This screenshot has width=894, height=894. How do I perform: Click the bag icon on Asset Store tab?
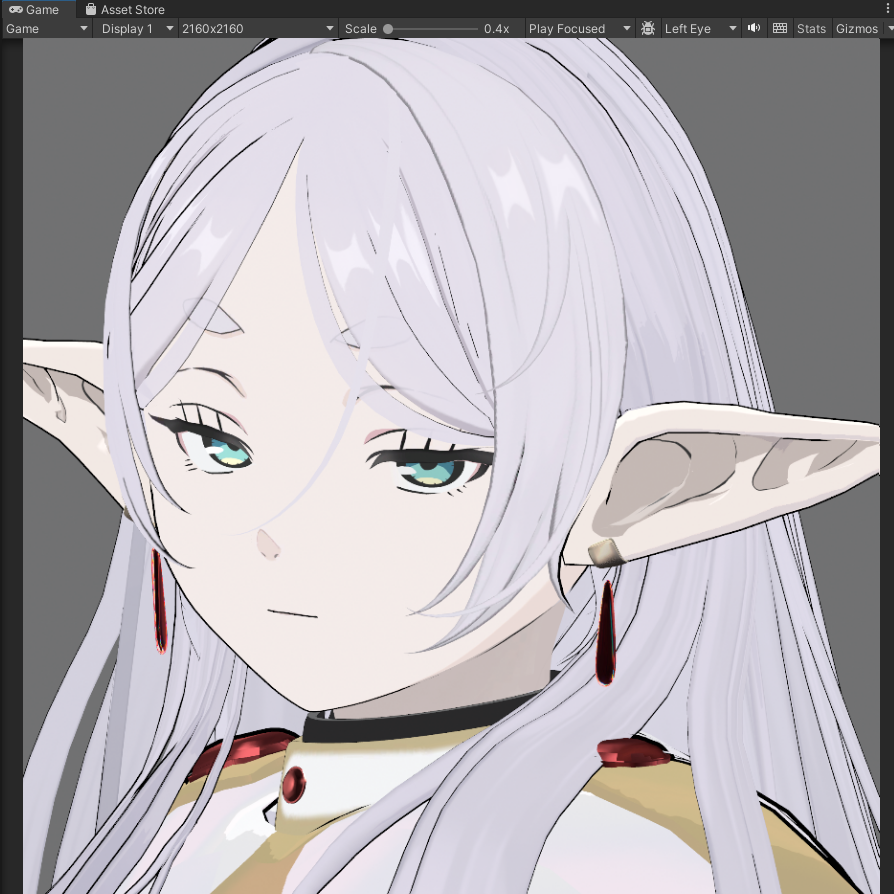[91, 9]
